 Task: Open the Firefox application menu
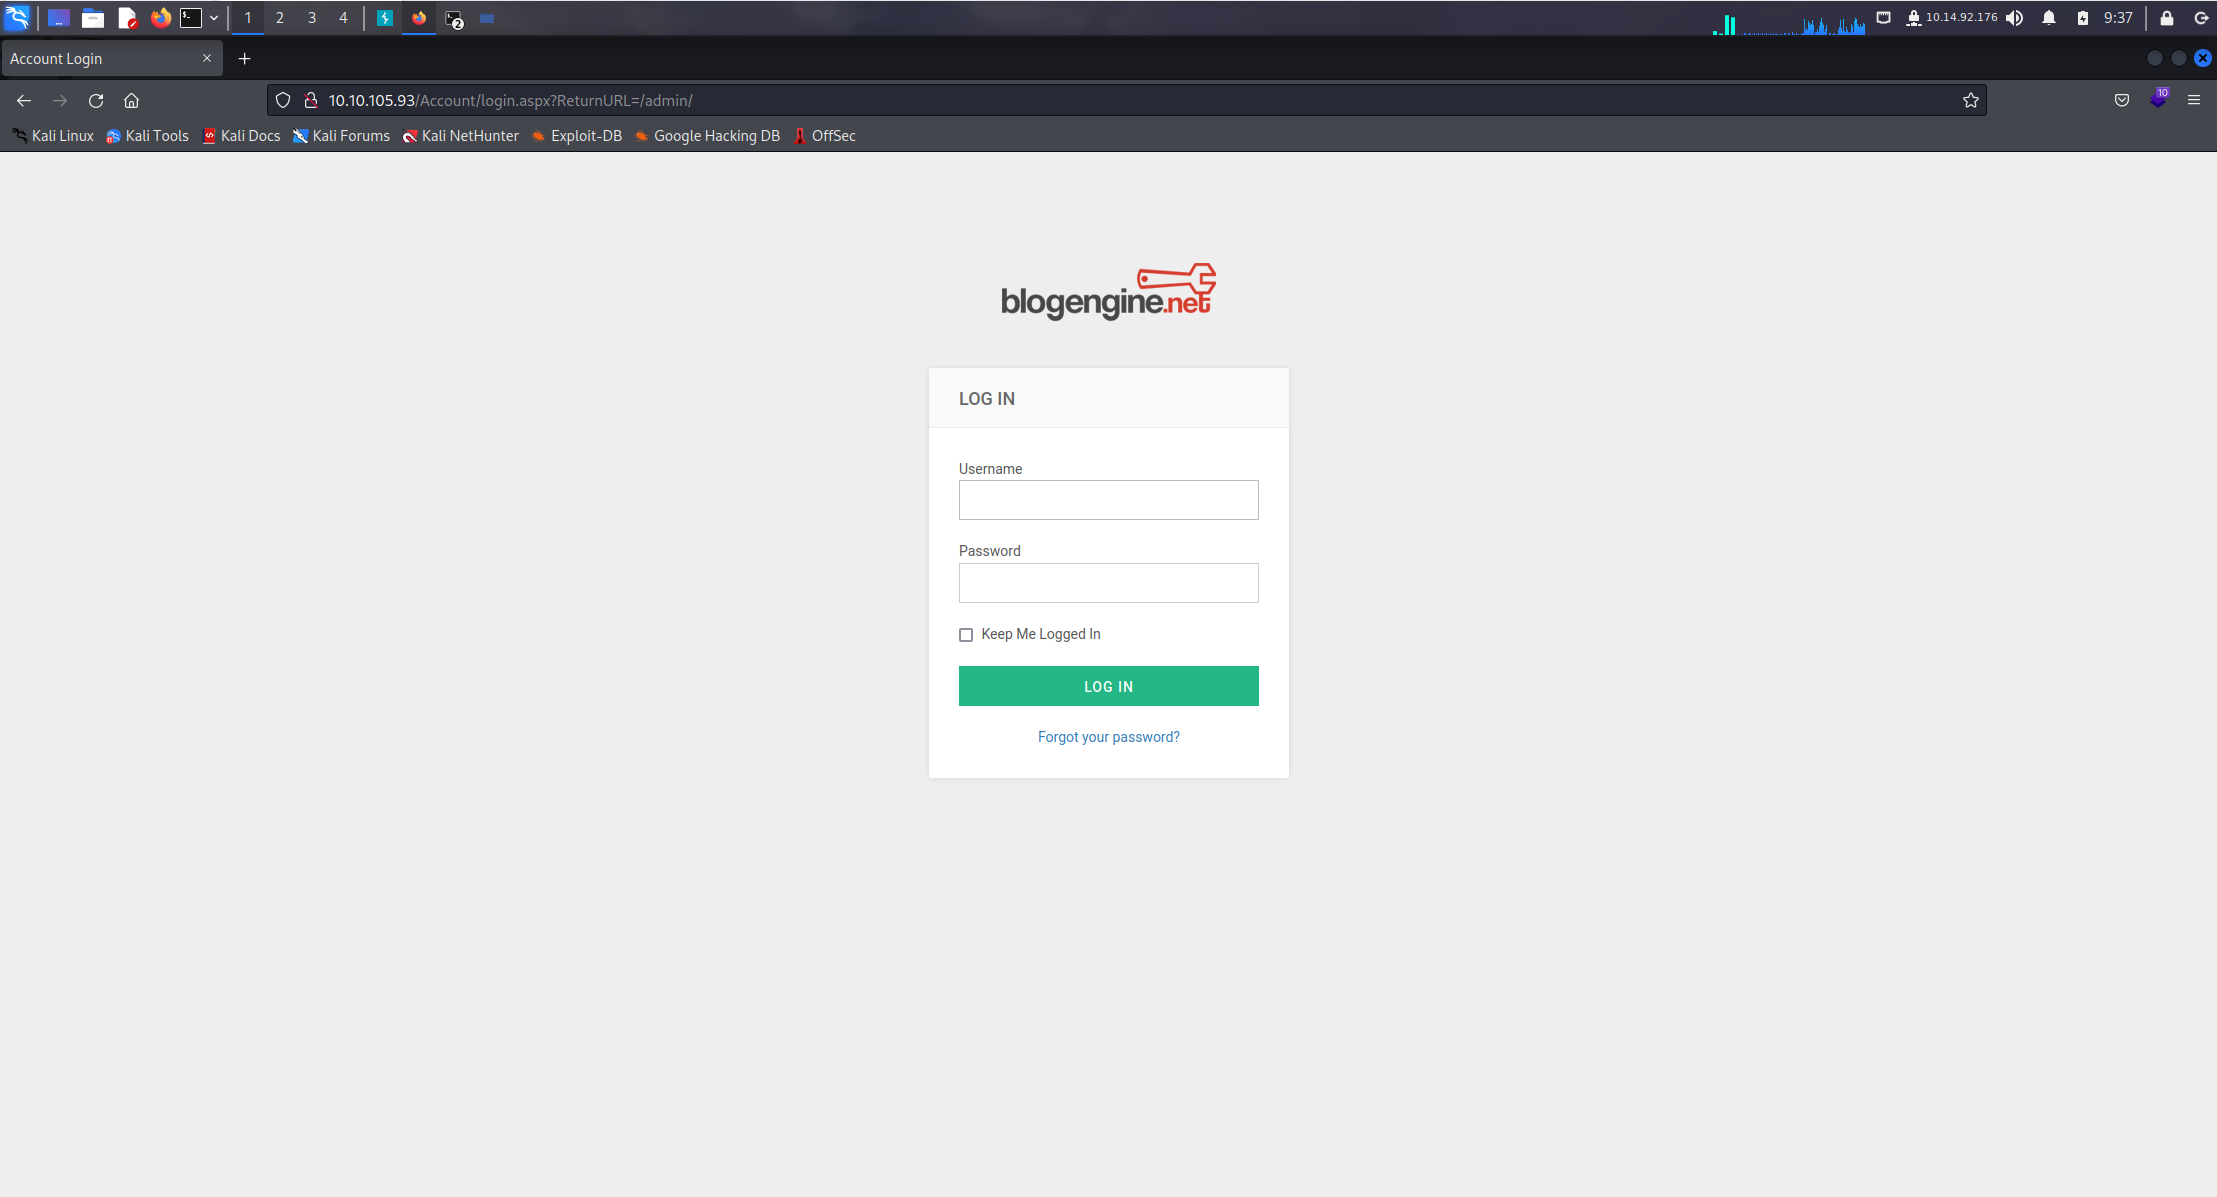(x=2193, y=101)
